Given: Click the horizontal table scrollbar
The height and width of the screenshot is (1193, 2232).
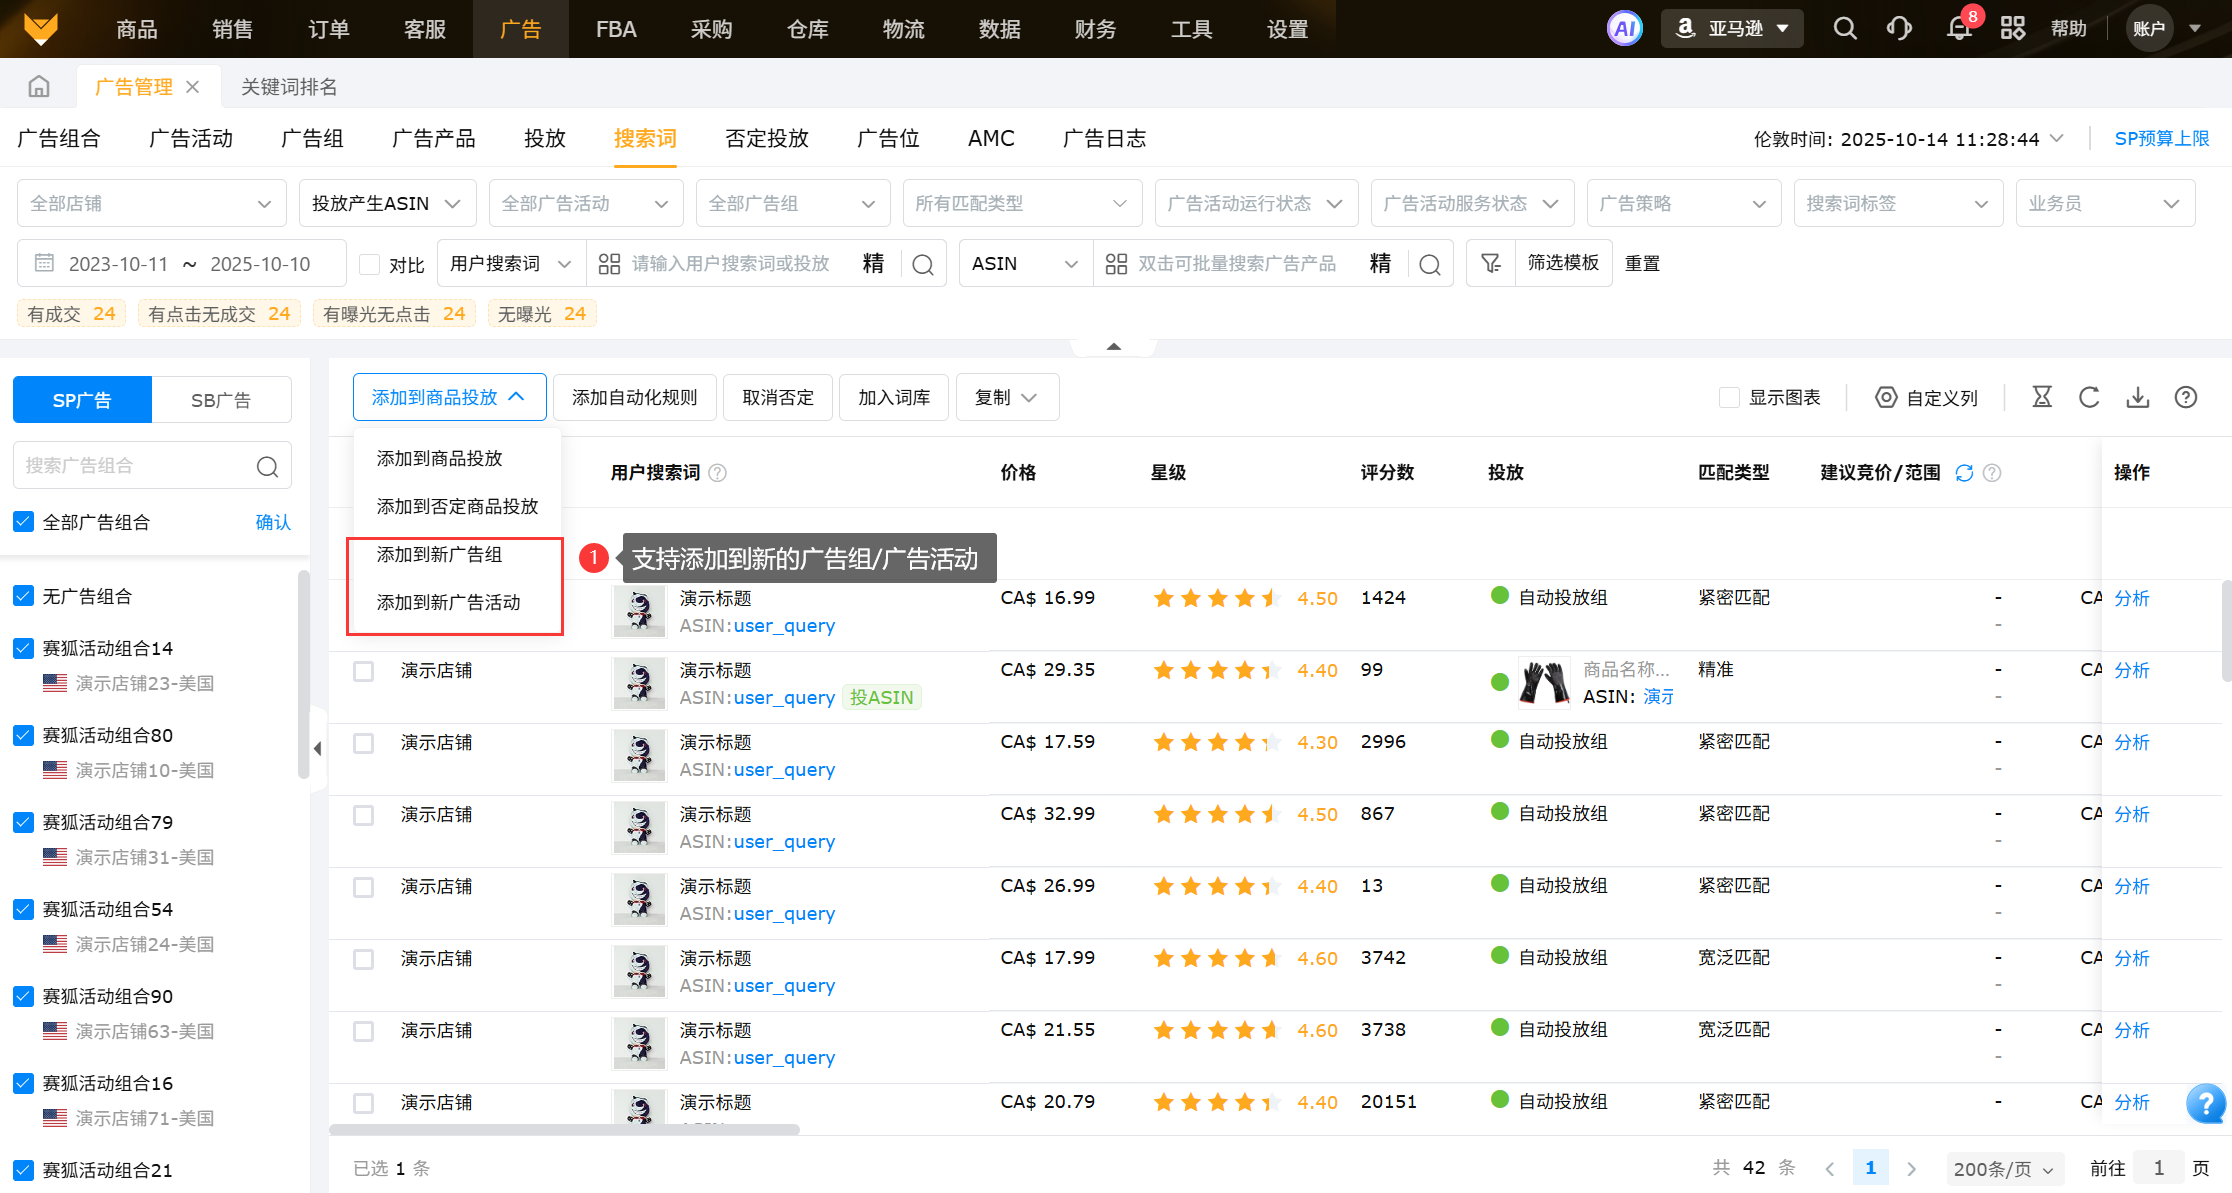Looking at the screenshot, I should tap(564, 1130).
